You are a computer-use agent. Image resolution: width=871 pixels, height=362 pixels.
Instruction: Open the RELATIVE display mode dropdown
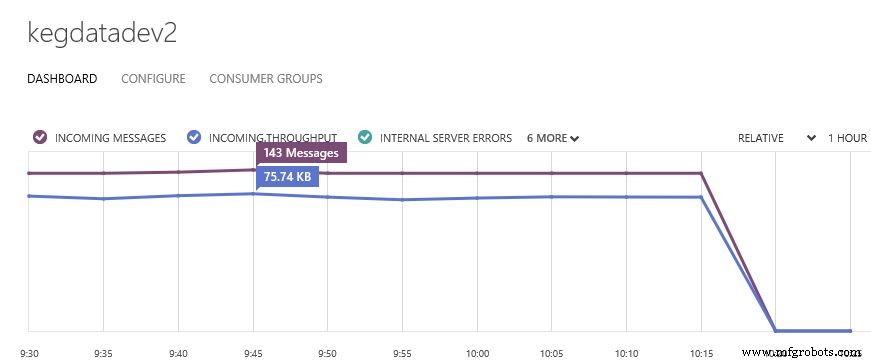[777, 138]
